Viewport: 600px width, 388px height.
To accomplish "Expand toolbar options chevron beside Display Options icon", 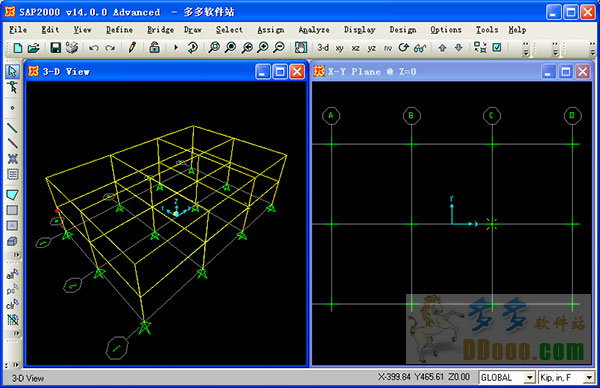I will pos(526,49).
